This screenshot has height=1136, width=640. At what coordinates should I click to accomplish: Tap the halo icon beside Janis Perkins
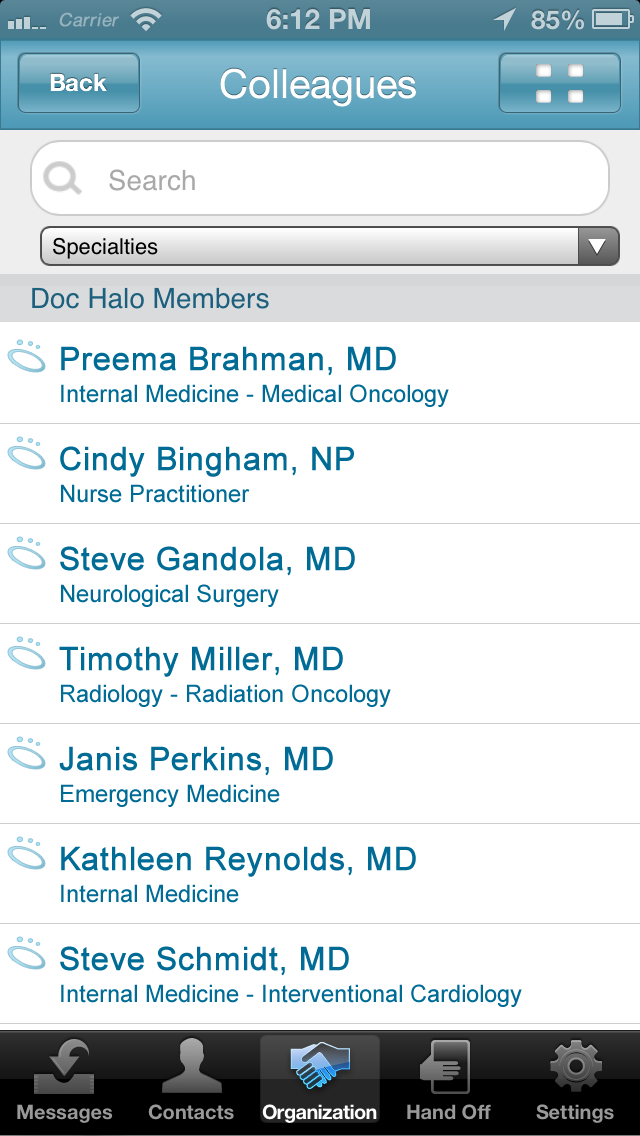(x=27, y=756)
